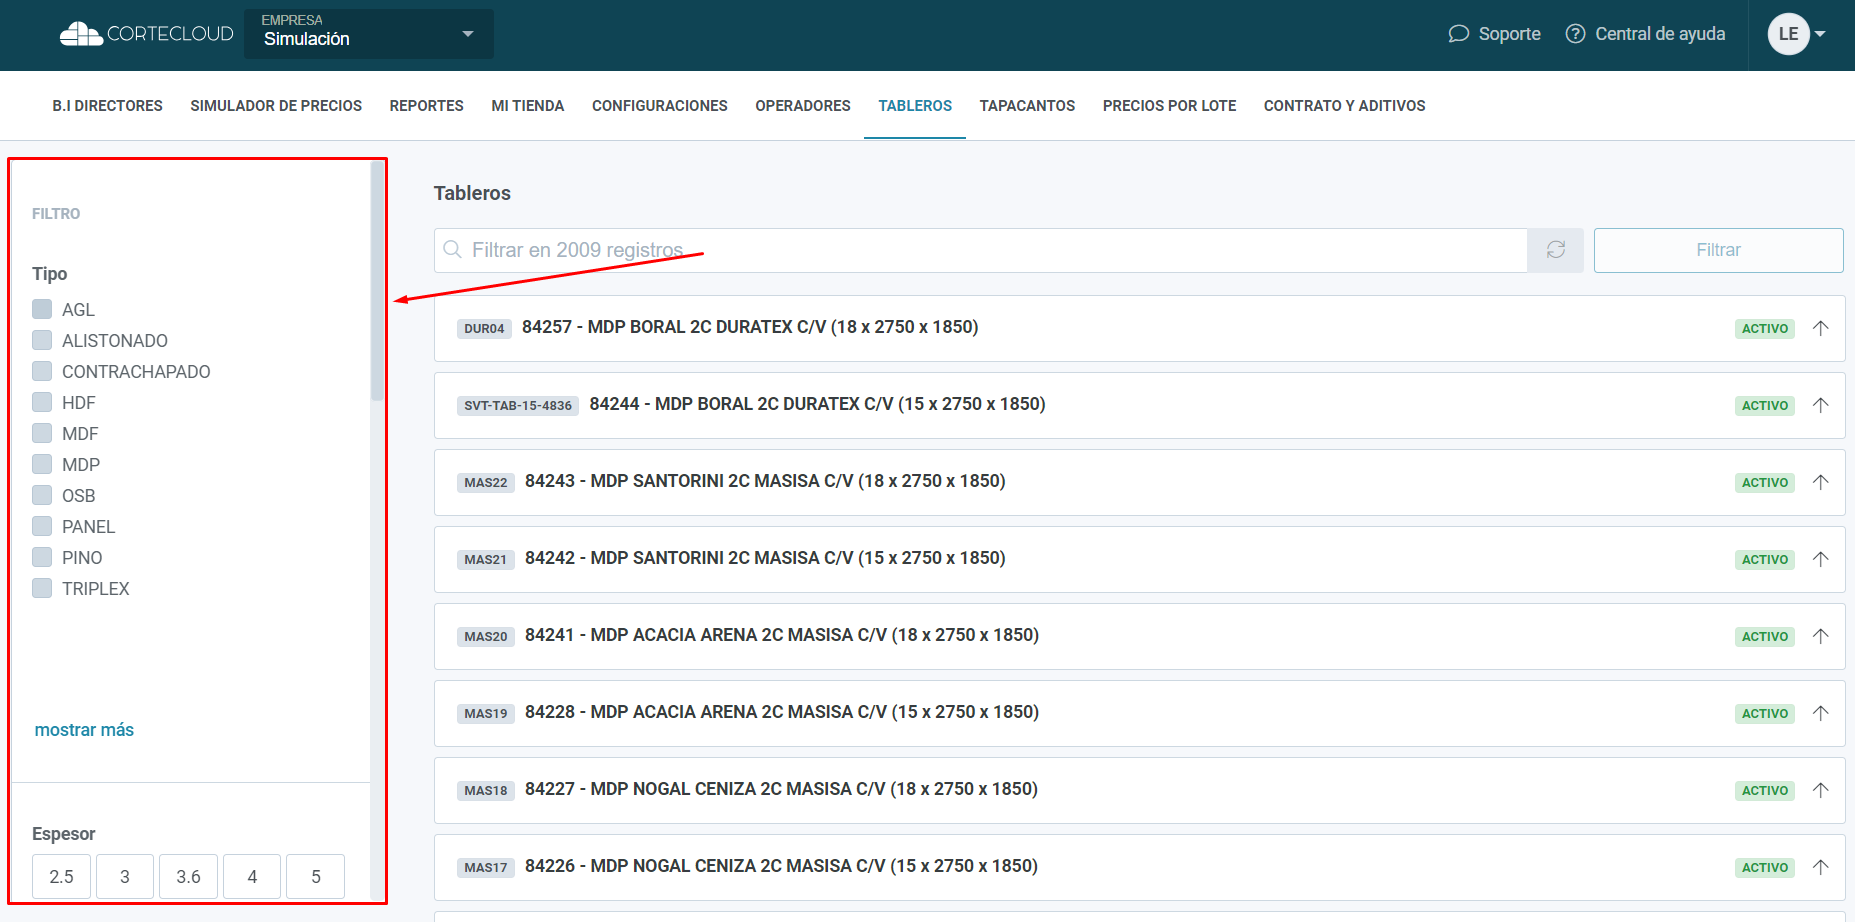The height and width of the screenshot is (922, 1855).
Task: Open Contrato y Aditivos tab
Action: point(1344,106)
